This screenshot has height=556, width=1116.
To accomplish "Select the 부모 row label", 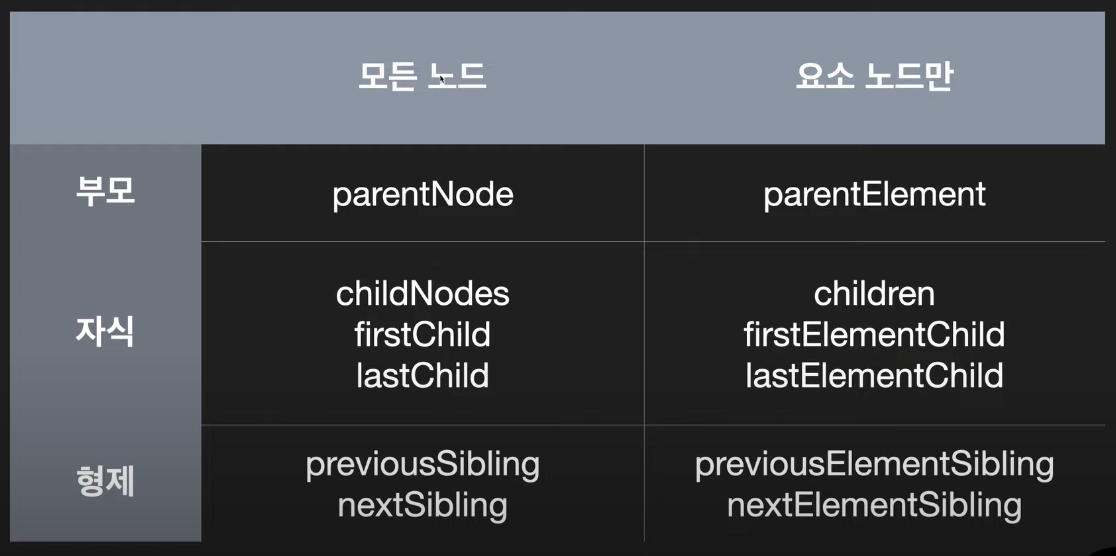I will pyautogui.click(x=105, y=192).
